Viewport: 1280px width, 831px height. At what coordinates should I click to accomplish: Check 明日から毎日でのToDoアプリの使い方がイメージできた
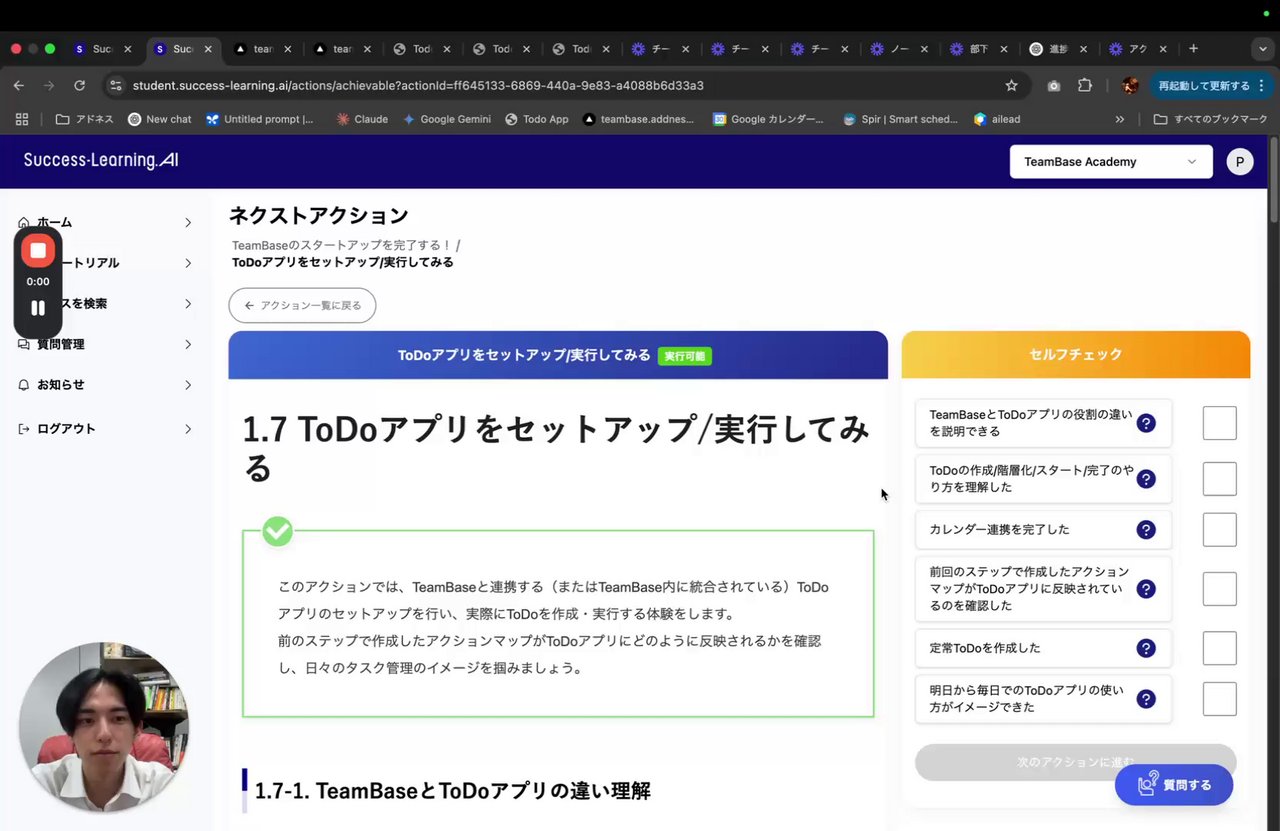click(x=1219, y=699)
